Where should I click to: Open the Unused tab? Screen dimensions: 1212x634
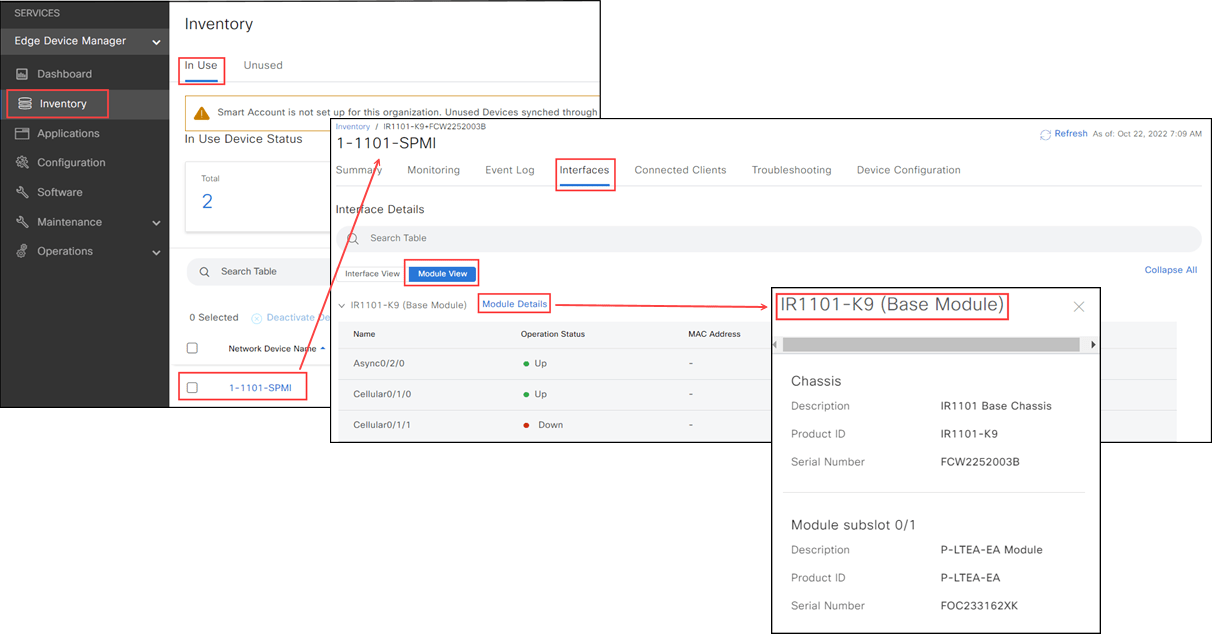click(263, 66)
